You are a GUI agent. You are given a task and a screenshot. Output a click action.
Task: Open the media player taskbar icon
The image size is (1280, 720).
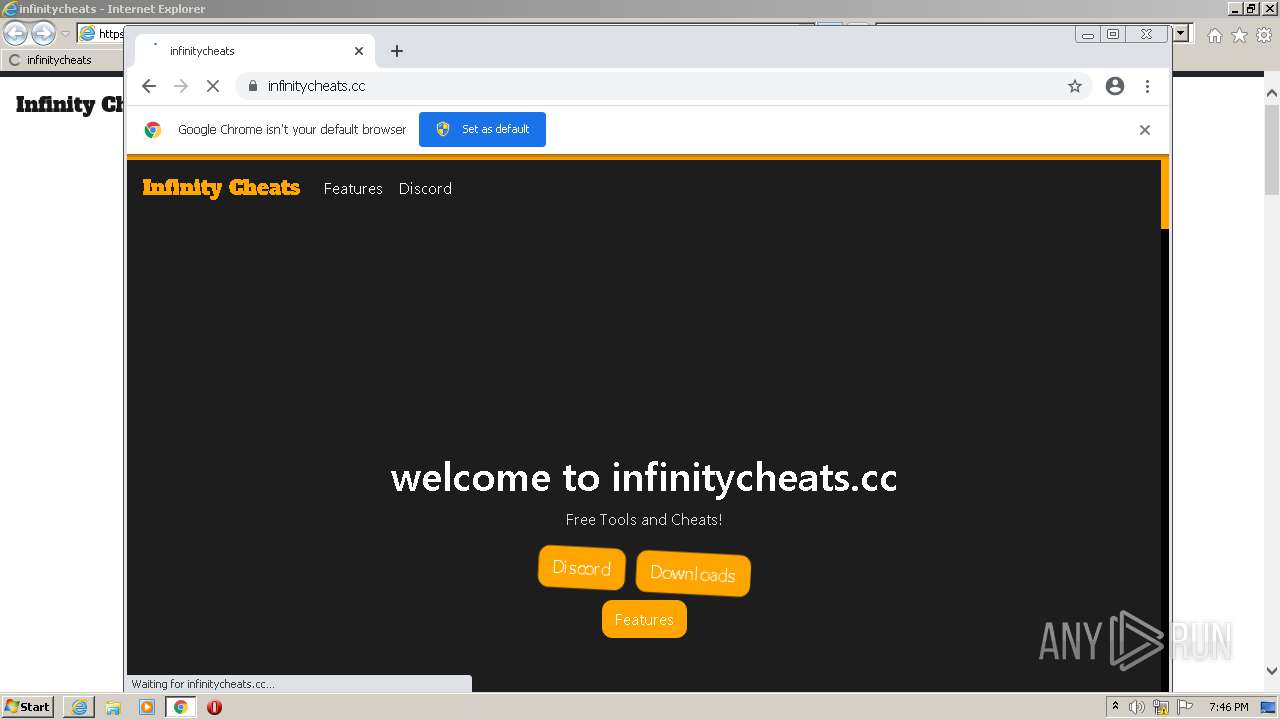click(x=147, y=707)
